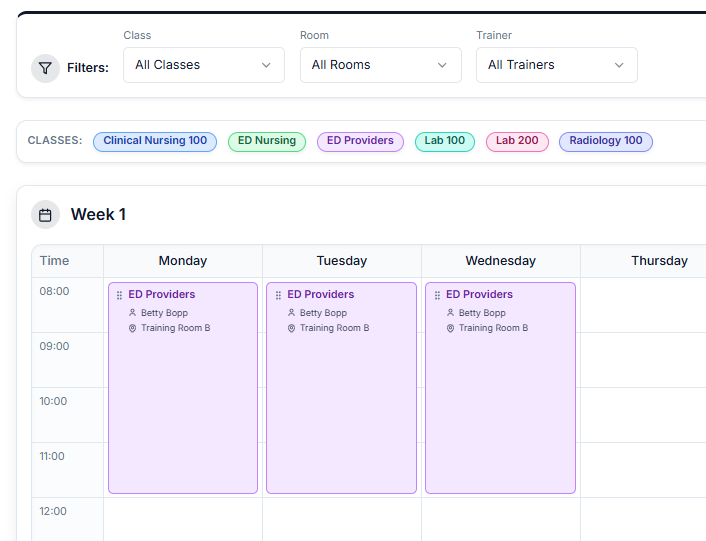Toggle the ED Nursing class chip

click(267, 141)
